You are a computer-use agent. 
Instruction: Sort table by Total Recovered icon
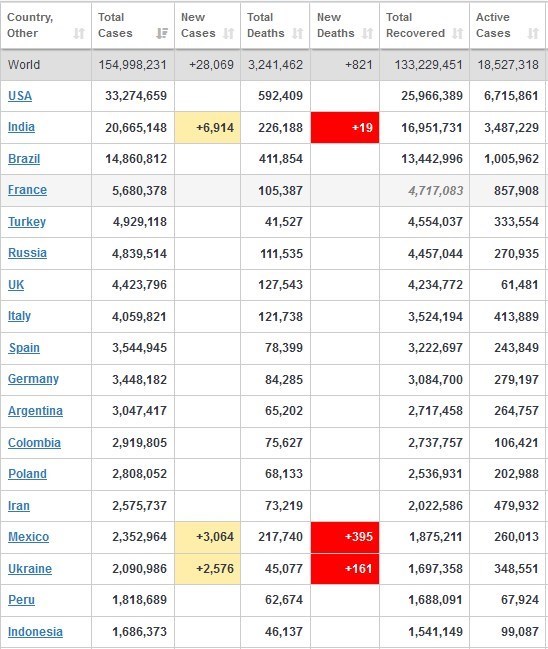click(x=457, y=33)
